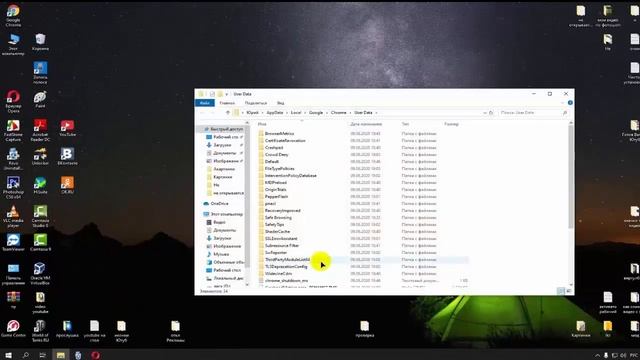Viewport: 640px width, 360px height.
Task: Select the Game Center desktop icon
Action: coord(13,328)
